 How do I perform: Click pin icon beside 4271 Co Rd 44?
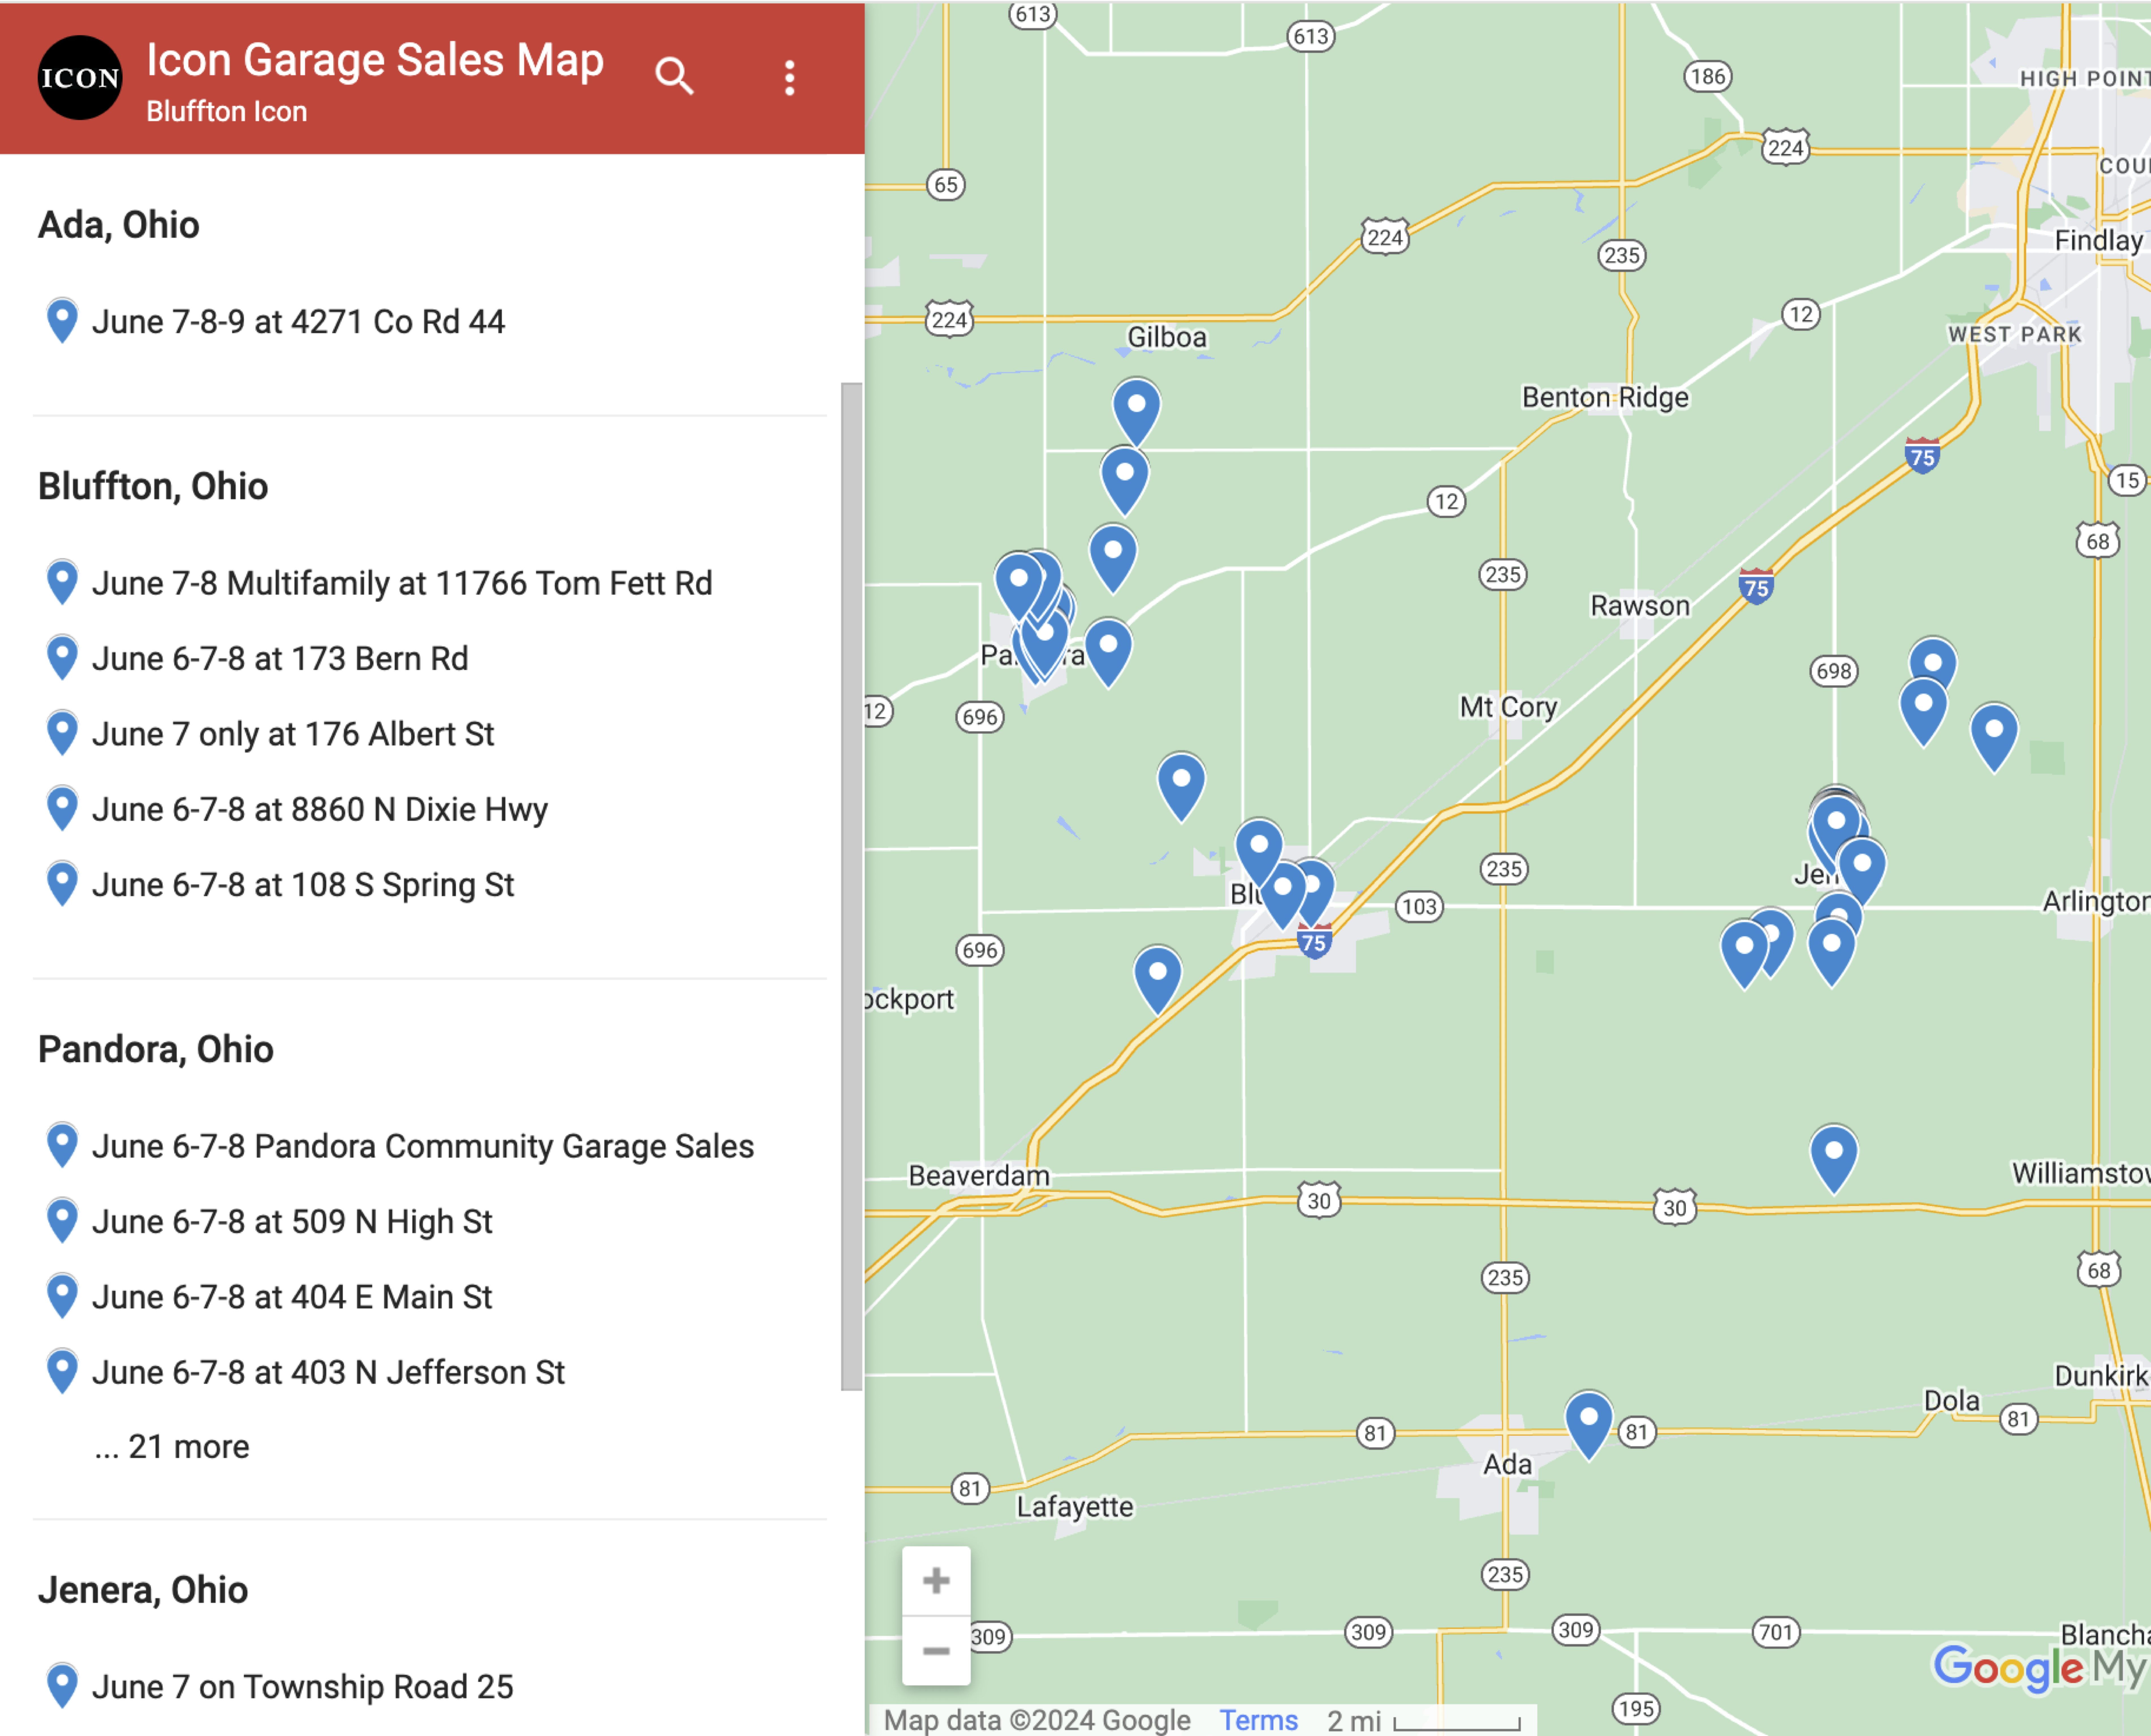(x=62, y=321)
